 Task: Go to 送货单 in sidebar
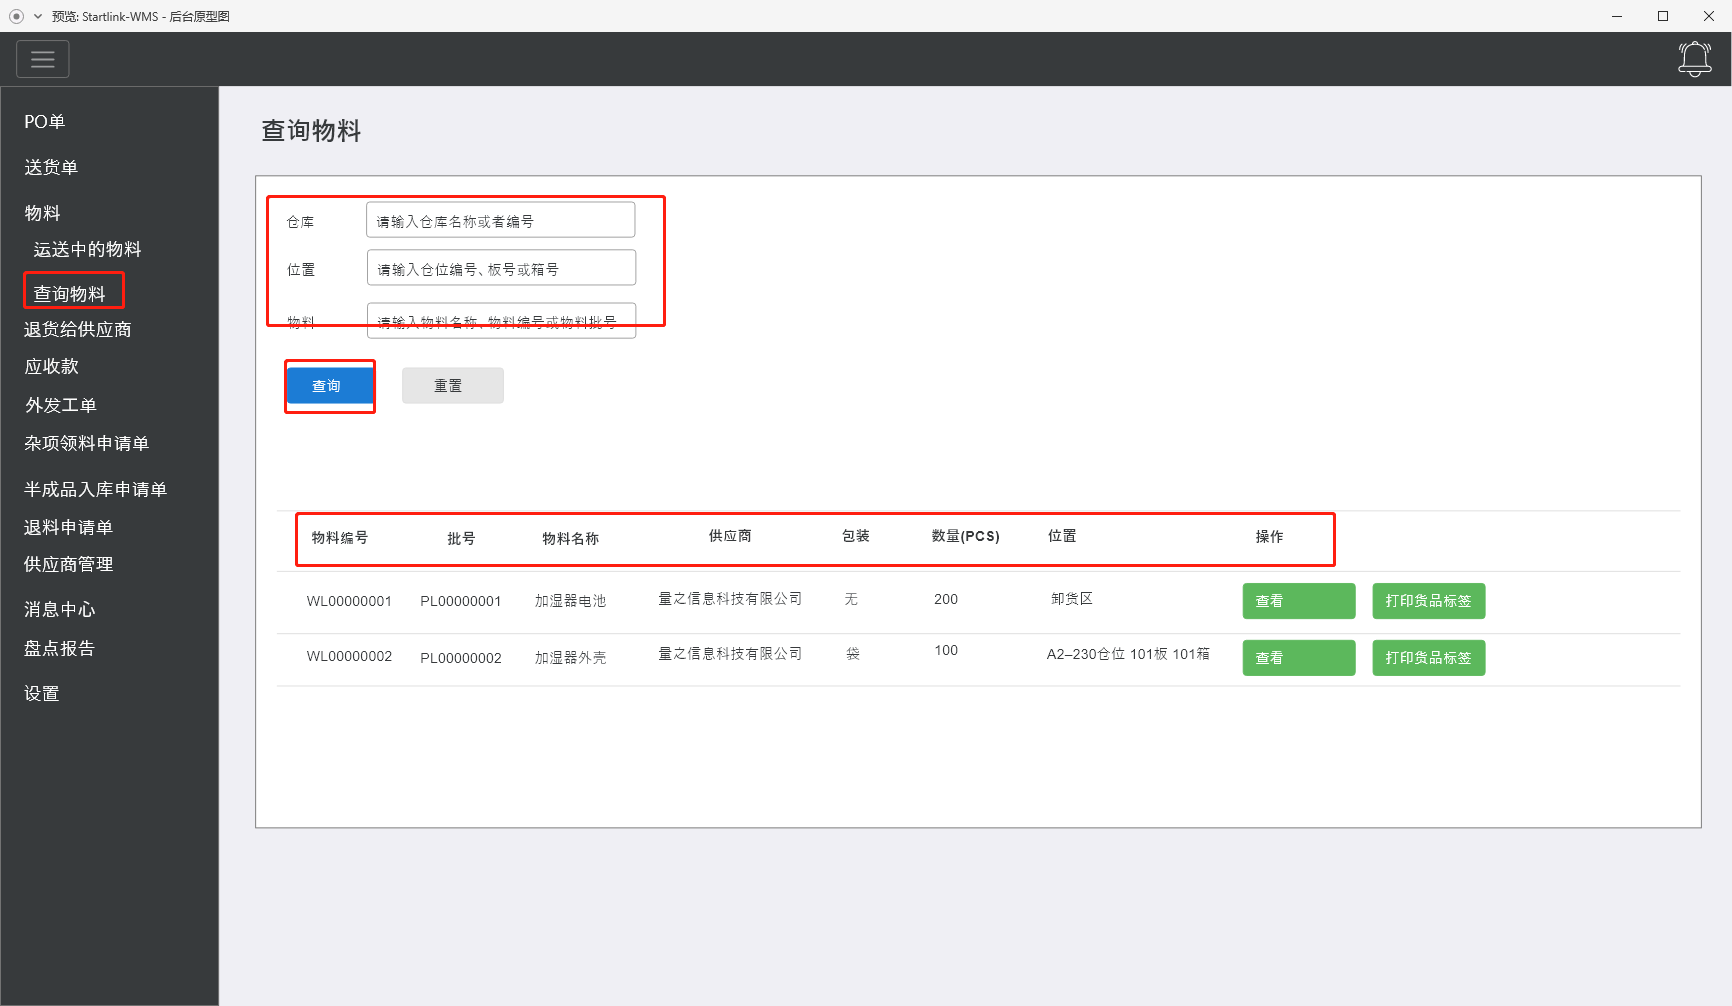pyautogui.click(x=51, y=167)
